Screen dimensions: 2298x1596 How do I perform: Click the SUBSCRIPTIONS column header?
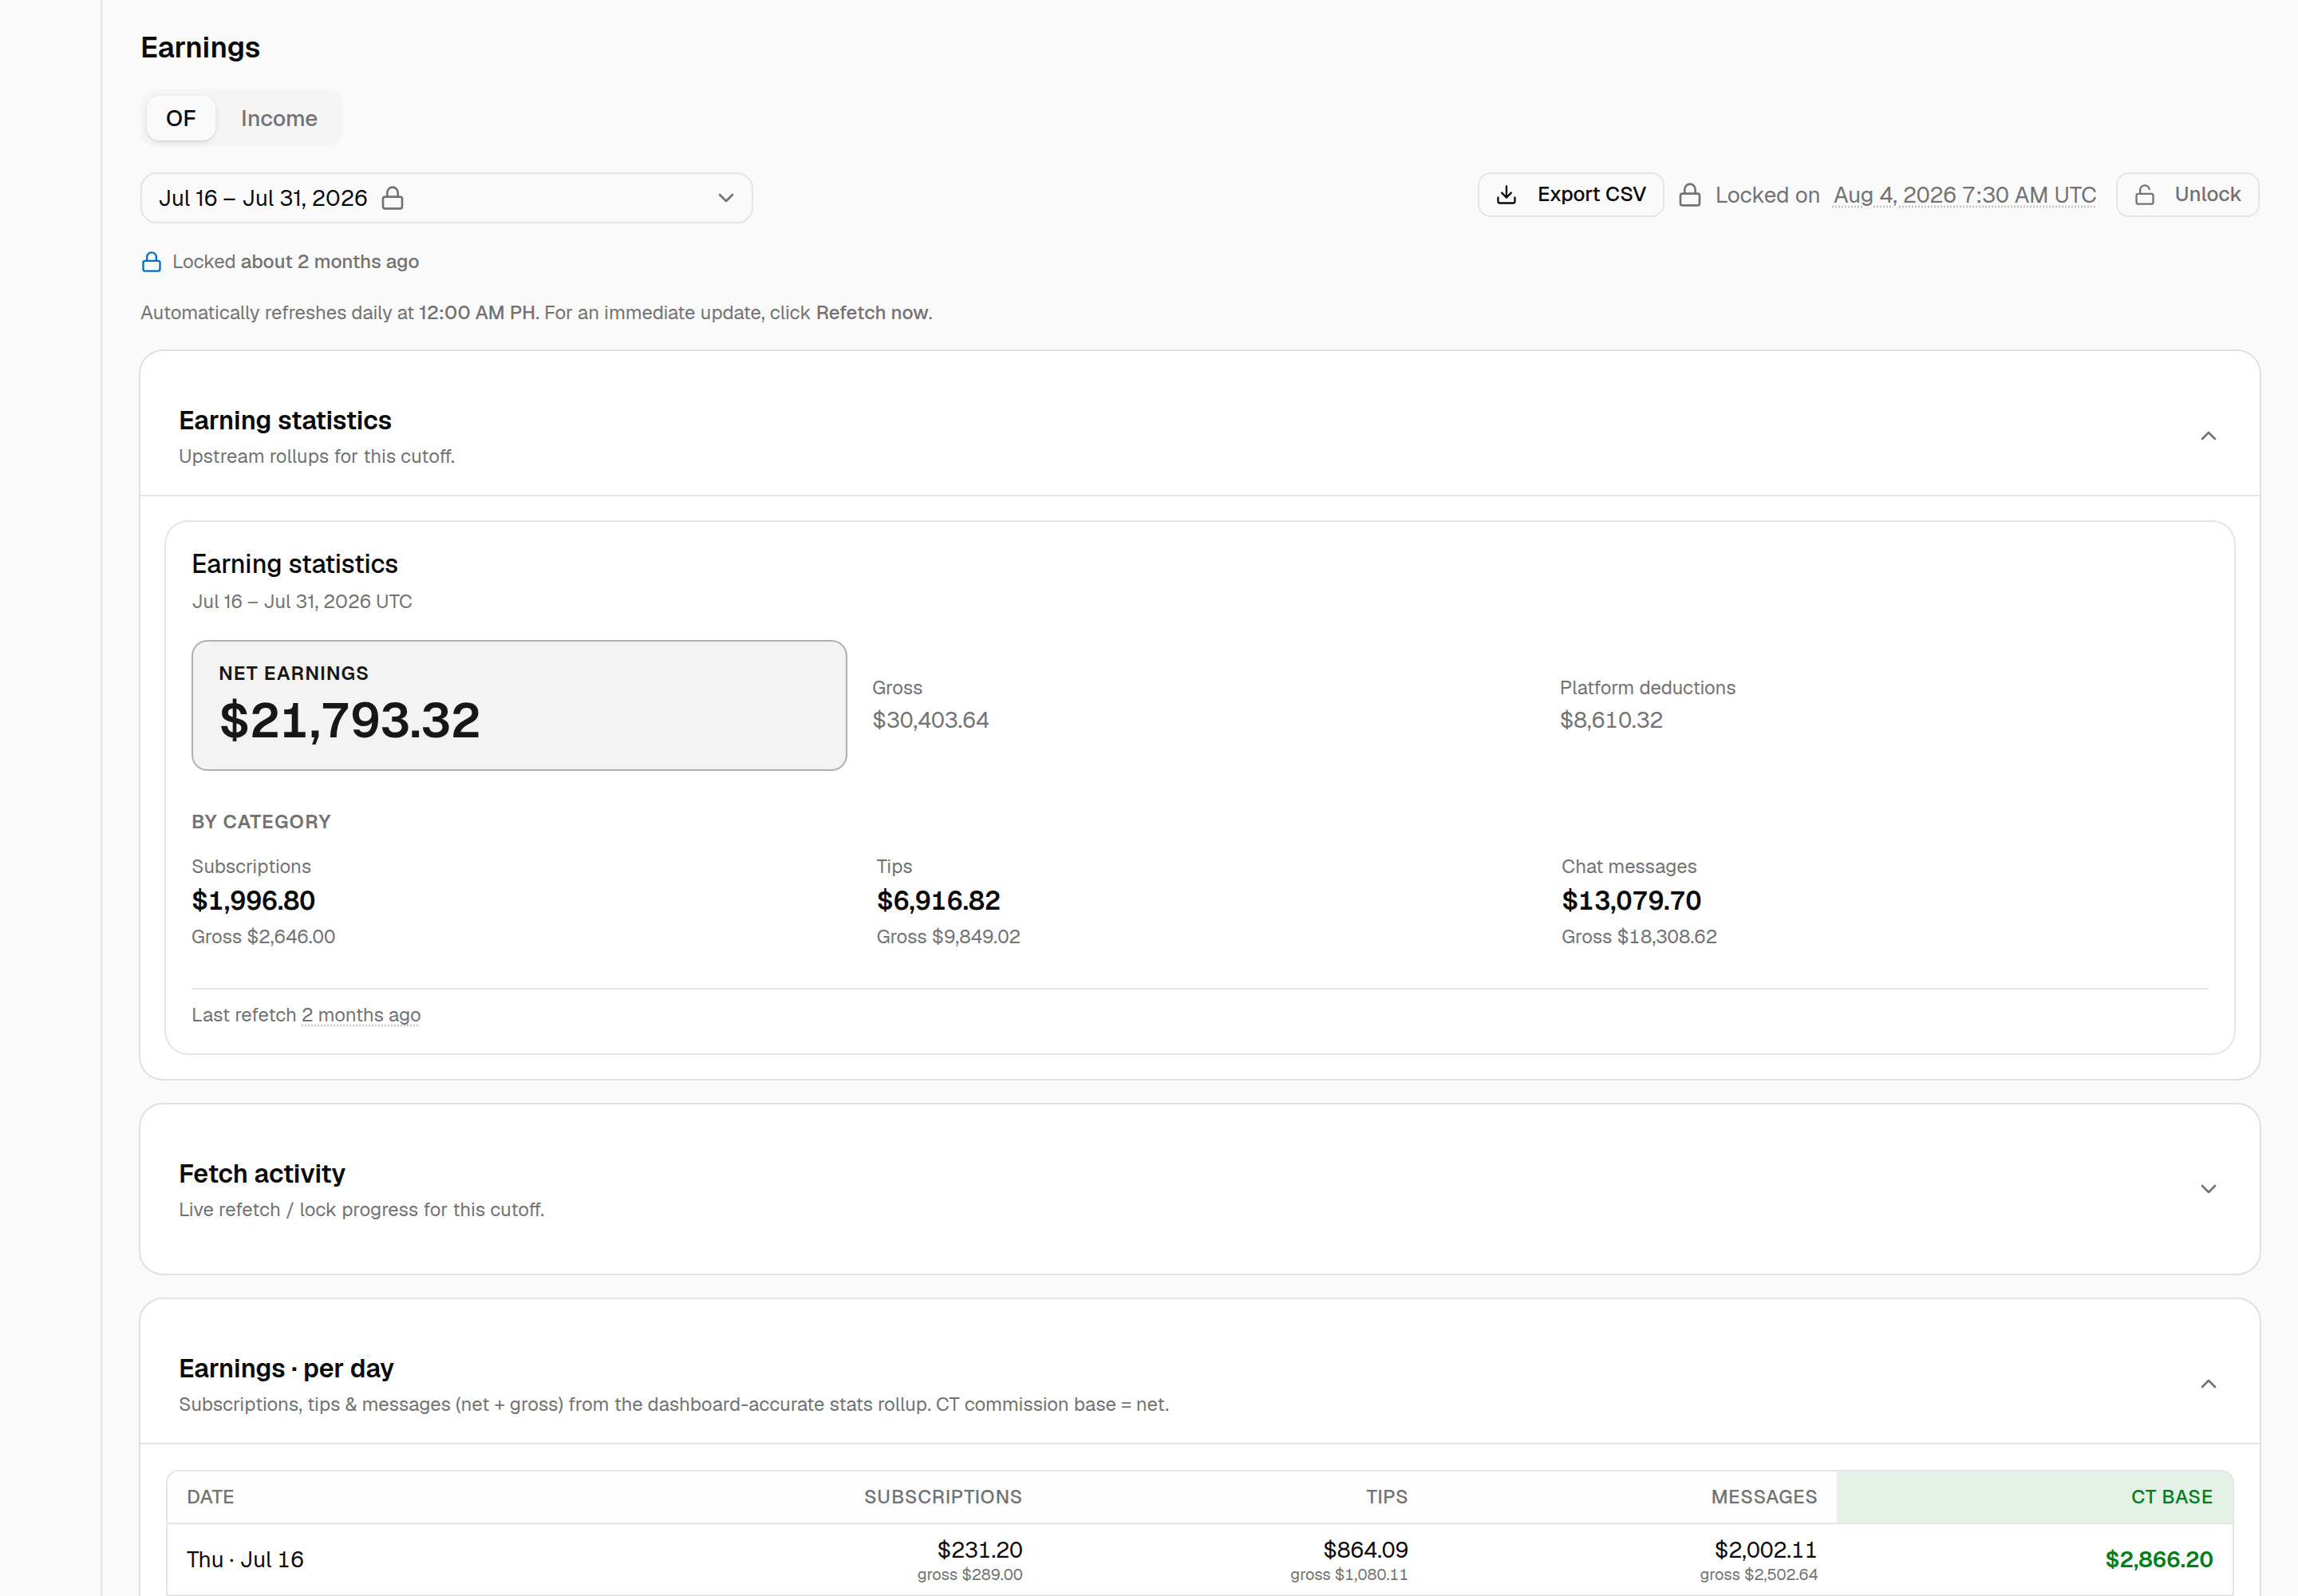943,1497
